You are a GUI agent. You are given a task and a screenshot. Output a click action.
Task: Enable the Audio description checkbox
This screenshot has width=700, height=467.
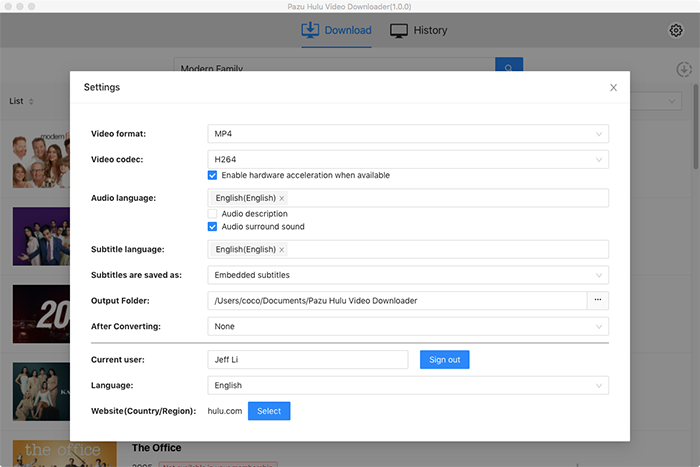coord(212,213)
